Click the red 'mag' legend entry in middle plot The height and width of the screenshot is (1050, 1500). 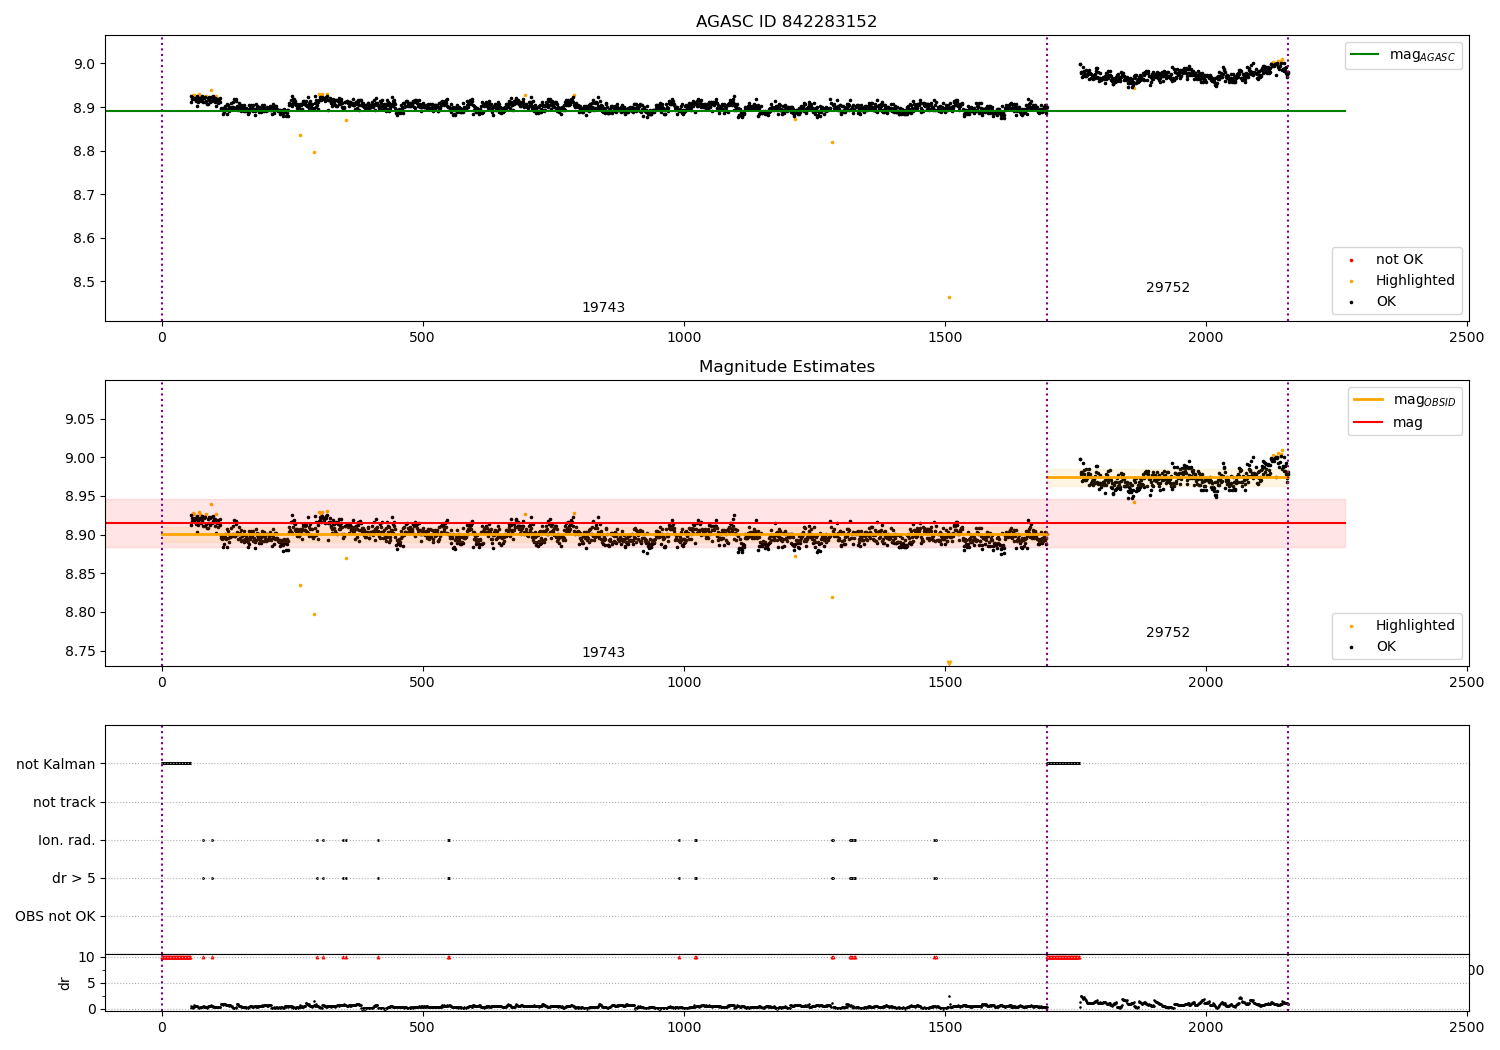tap(1389, 423)
